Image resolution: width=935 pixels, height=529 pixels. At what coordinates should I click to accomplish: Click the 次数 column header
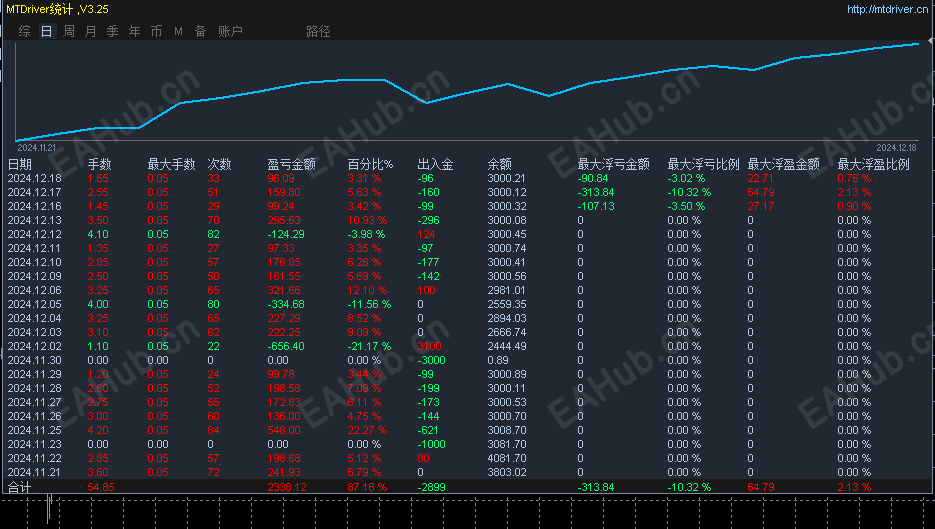[x=219, y=164]
